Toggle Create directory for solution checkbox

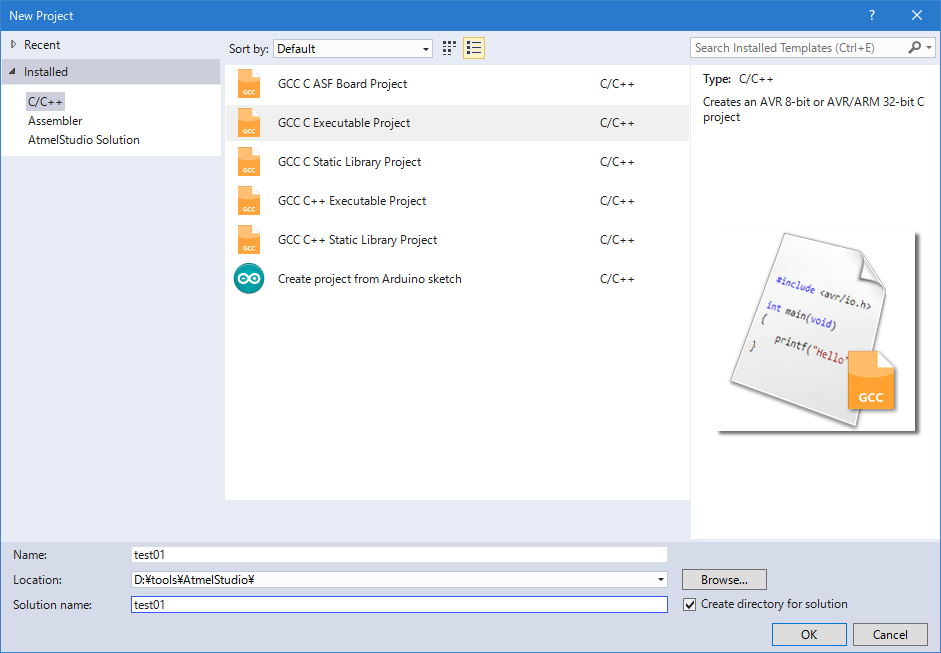click(690, 604)
